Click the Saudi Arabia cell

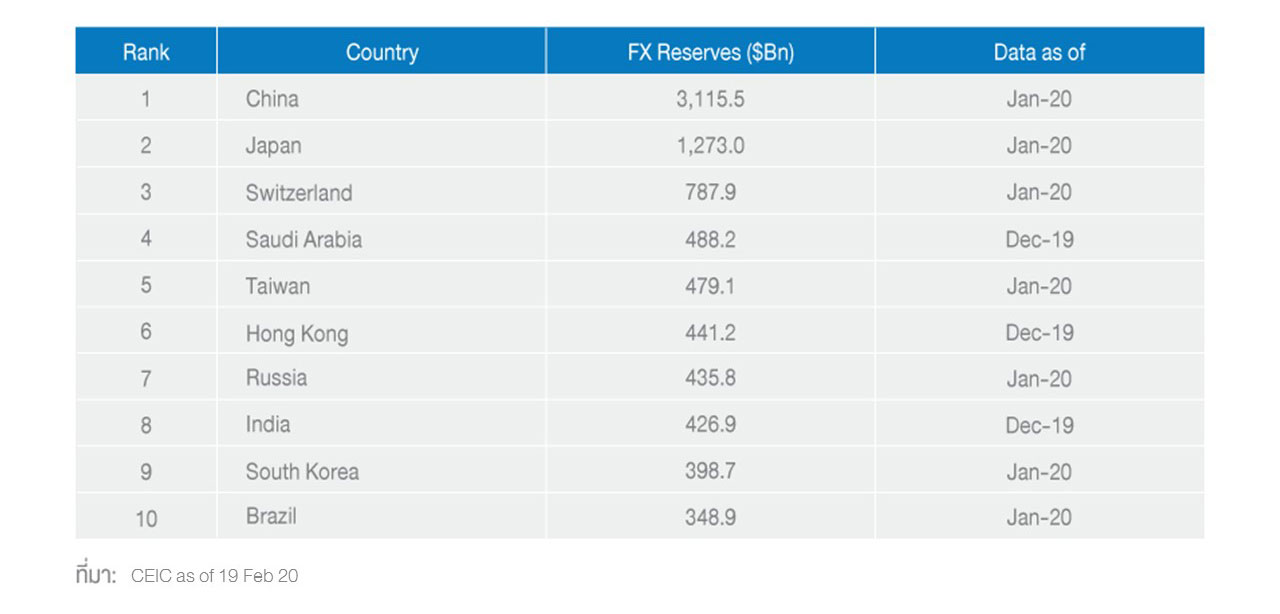(304, 239)
